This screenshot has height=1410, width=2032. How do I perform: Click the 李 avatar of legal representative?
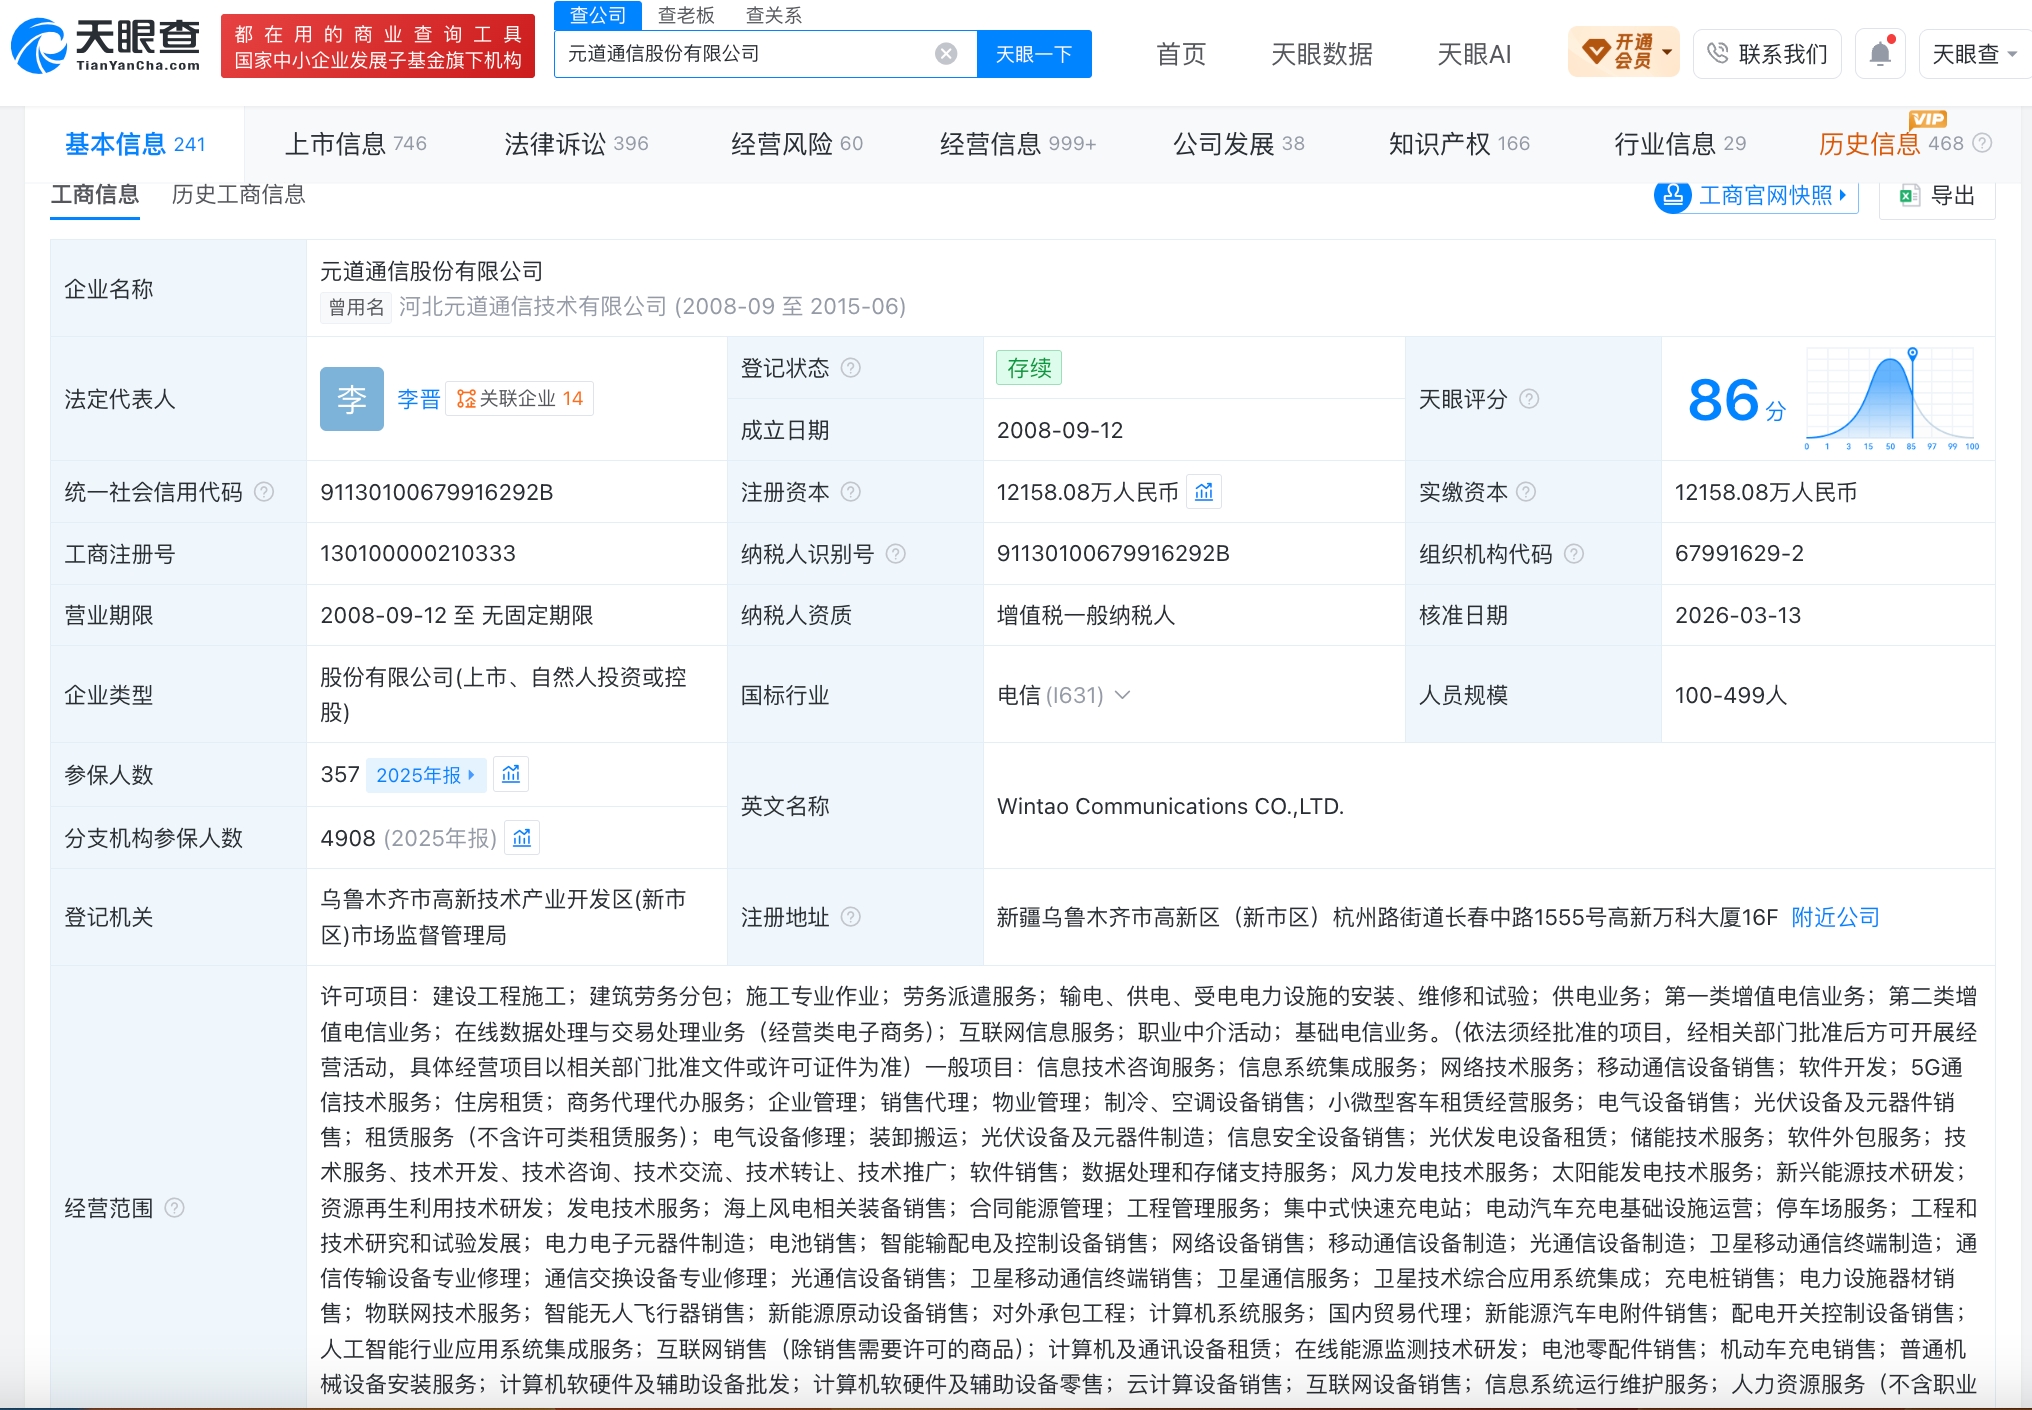352,399
